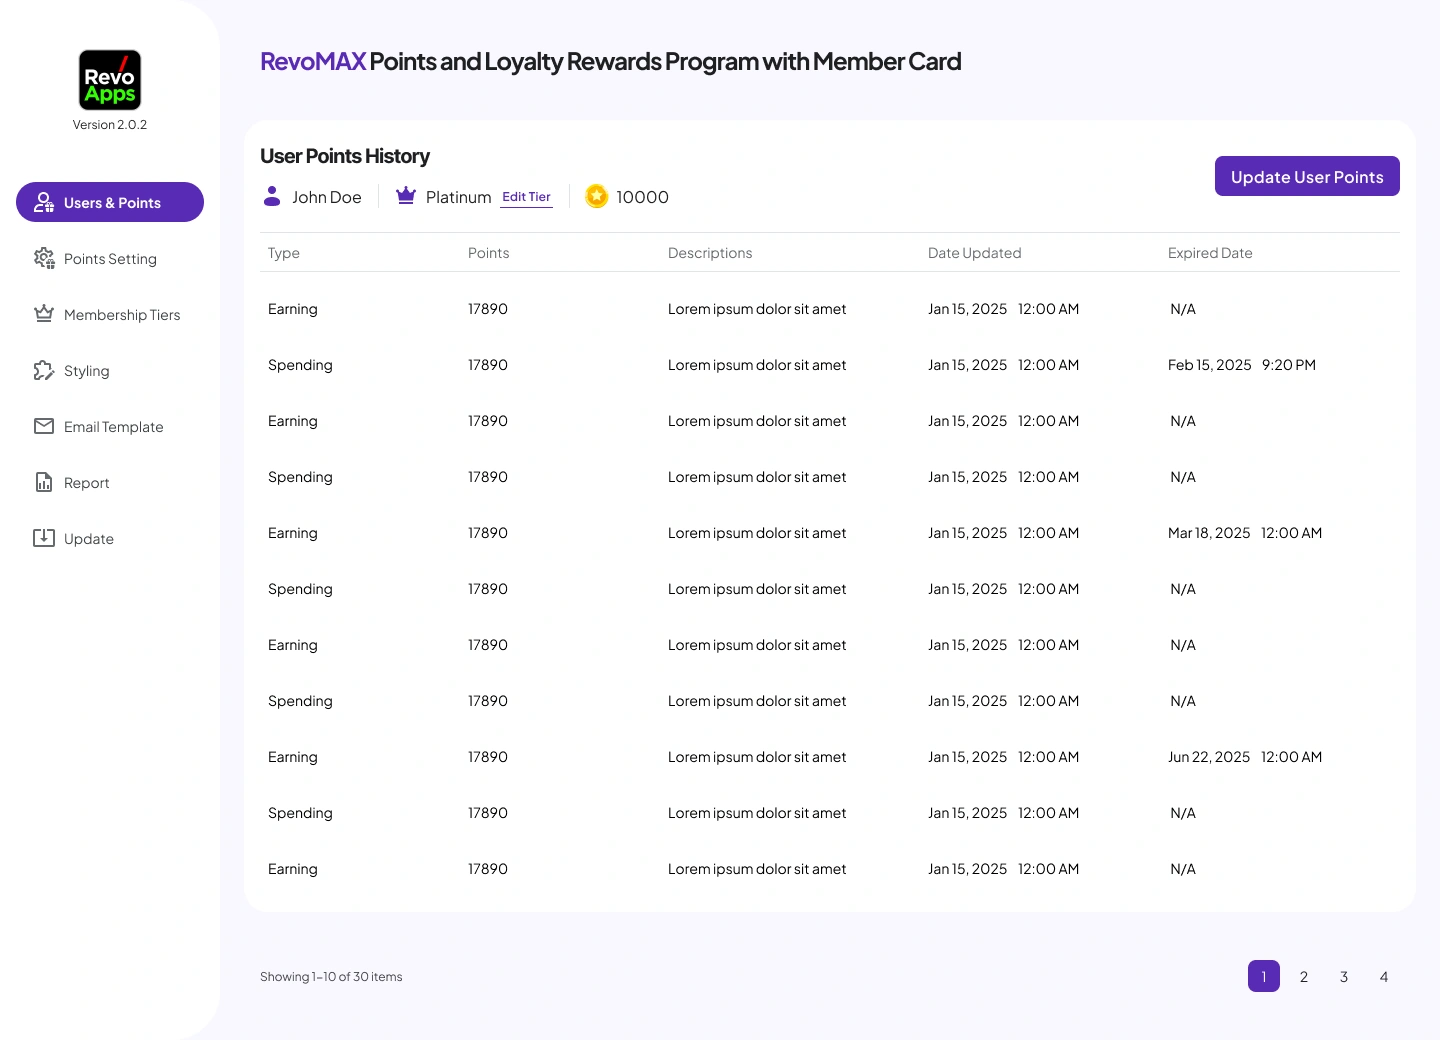The height and width of the screenshot is (1040, 1440).
Task: Open the Styling section
Action: 110,370
